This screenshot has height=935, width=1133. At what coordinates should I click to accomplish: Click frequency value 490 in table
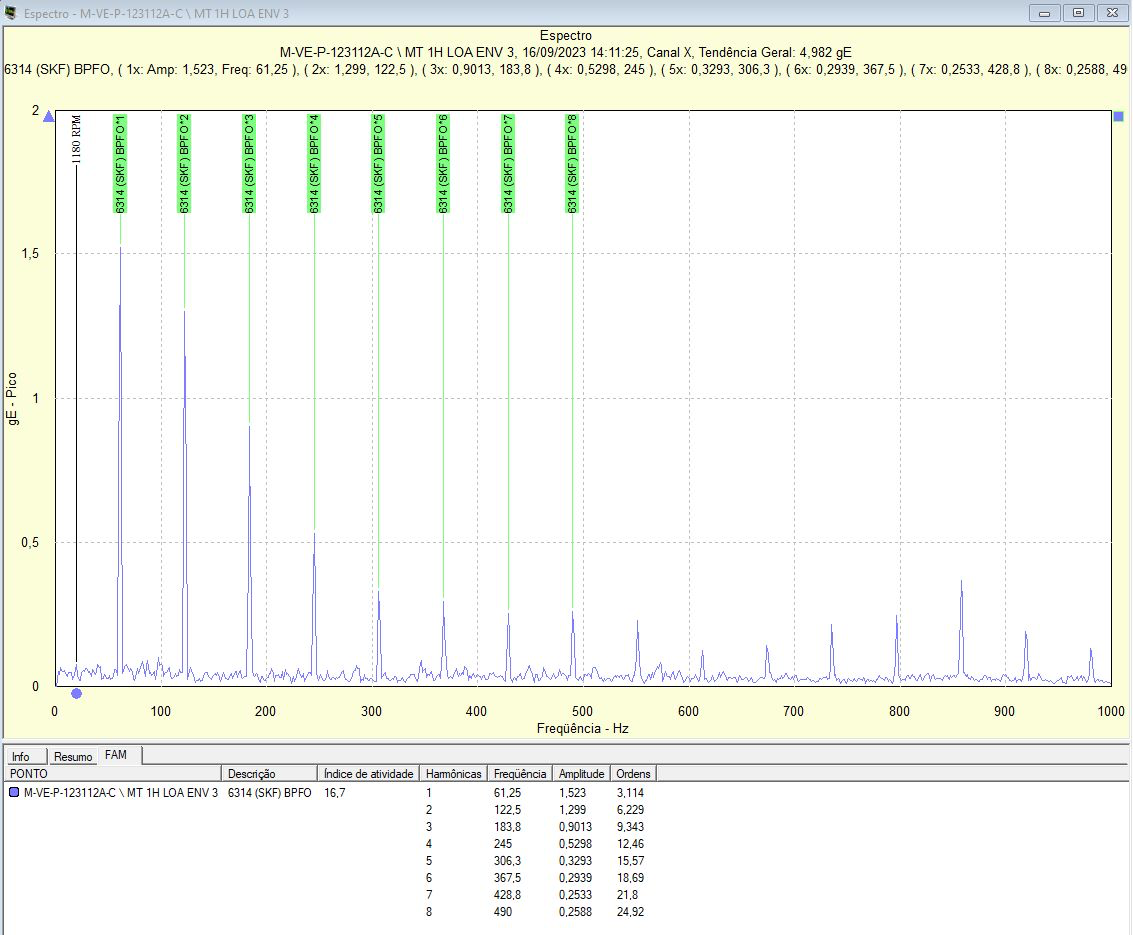point(503,912)
